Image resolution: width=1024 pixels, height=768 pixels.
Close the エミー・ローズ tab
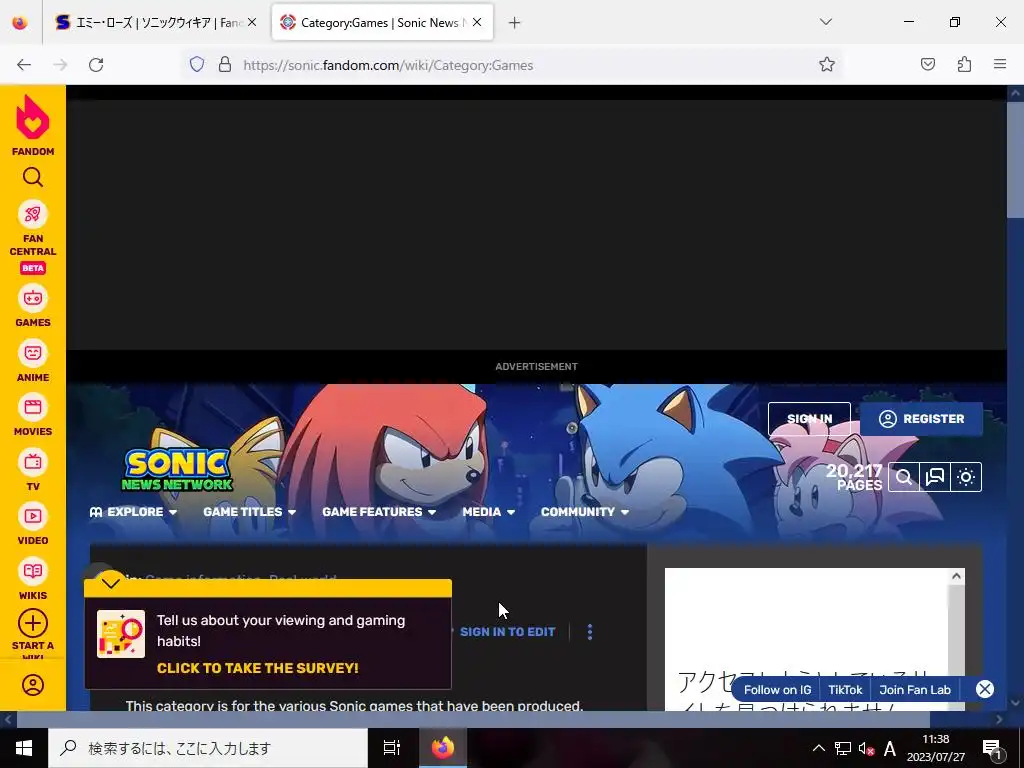(252, 22)
